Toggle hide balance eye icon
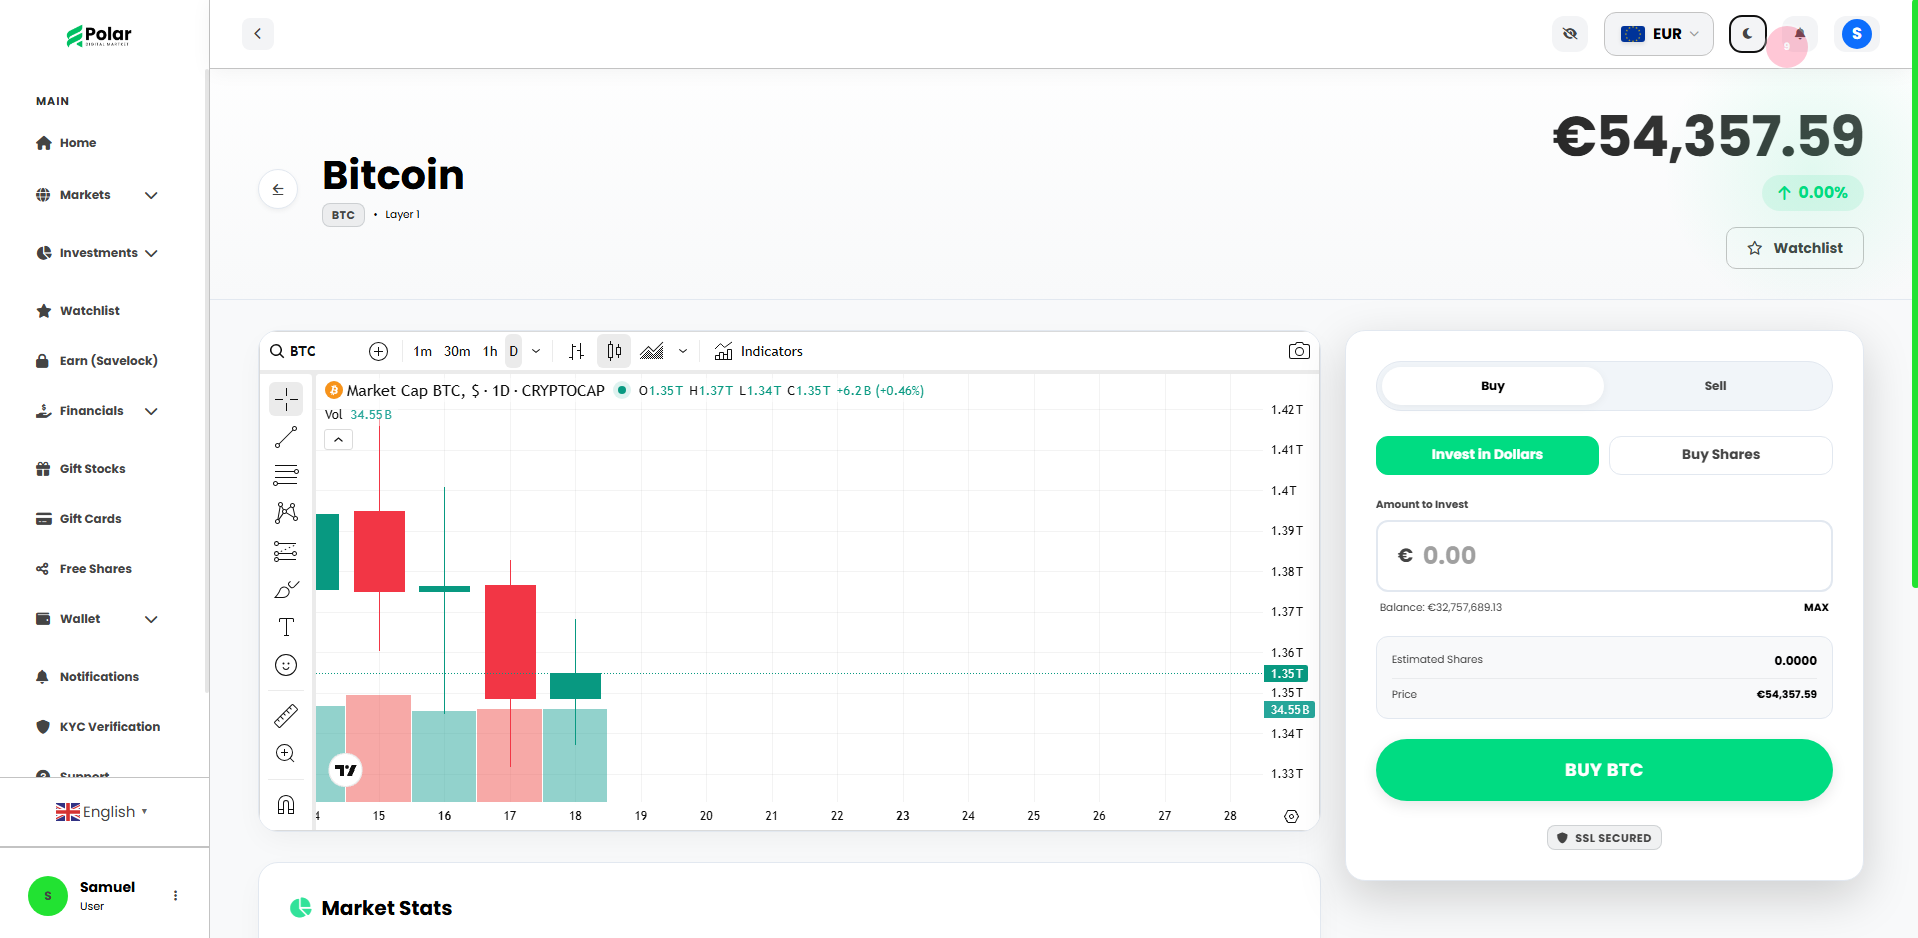The width and height of the screenshot is (1918, 938). click(1570, 34)
